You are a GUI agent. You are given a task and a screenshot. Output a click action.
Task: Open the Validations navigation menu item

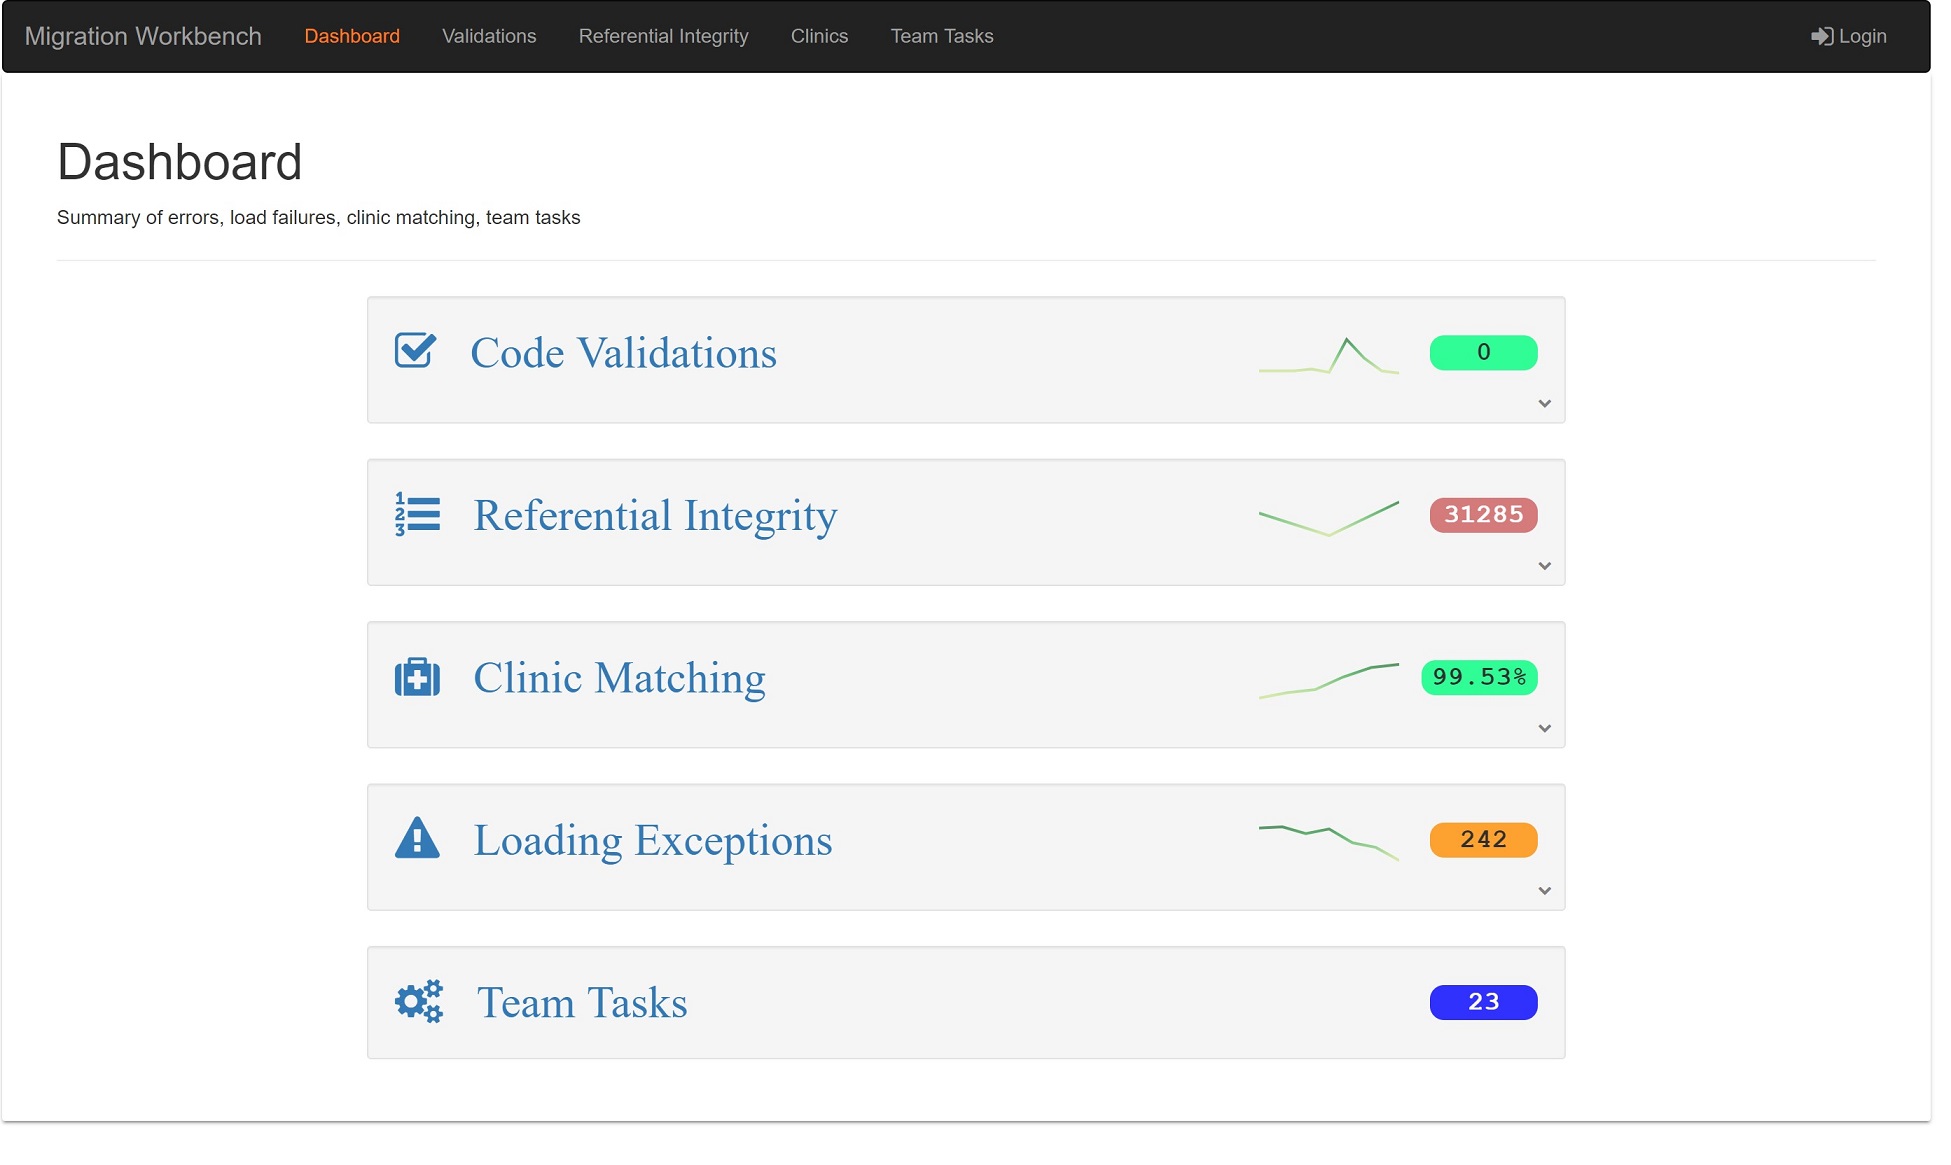[488, 36]
